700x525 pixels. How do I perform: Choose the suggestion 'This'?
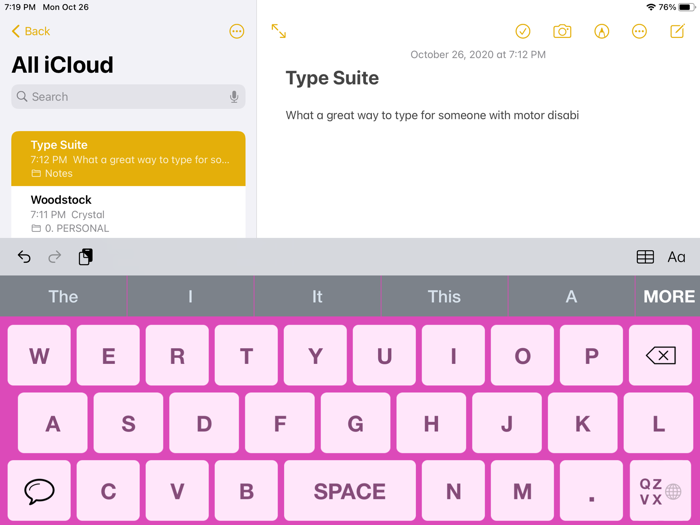click(444, 296)
